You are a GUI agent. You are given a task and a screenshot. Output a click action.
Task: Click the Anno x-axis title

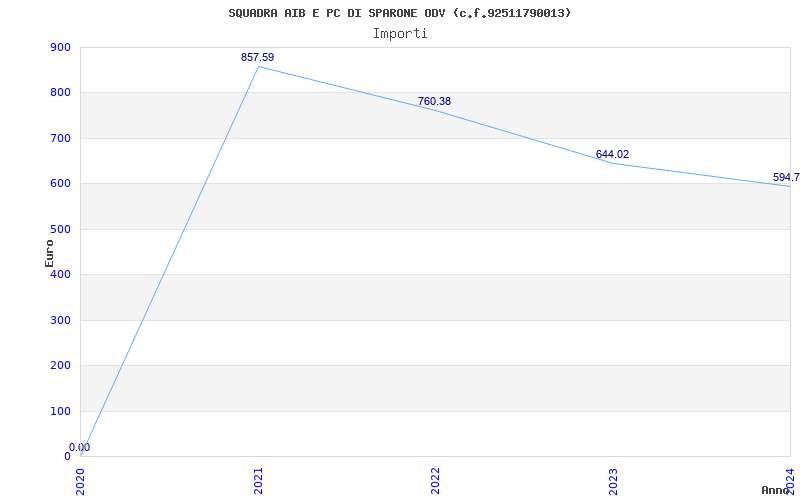(x=776, y=490)
